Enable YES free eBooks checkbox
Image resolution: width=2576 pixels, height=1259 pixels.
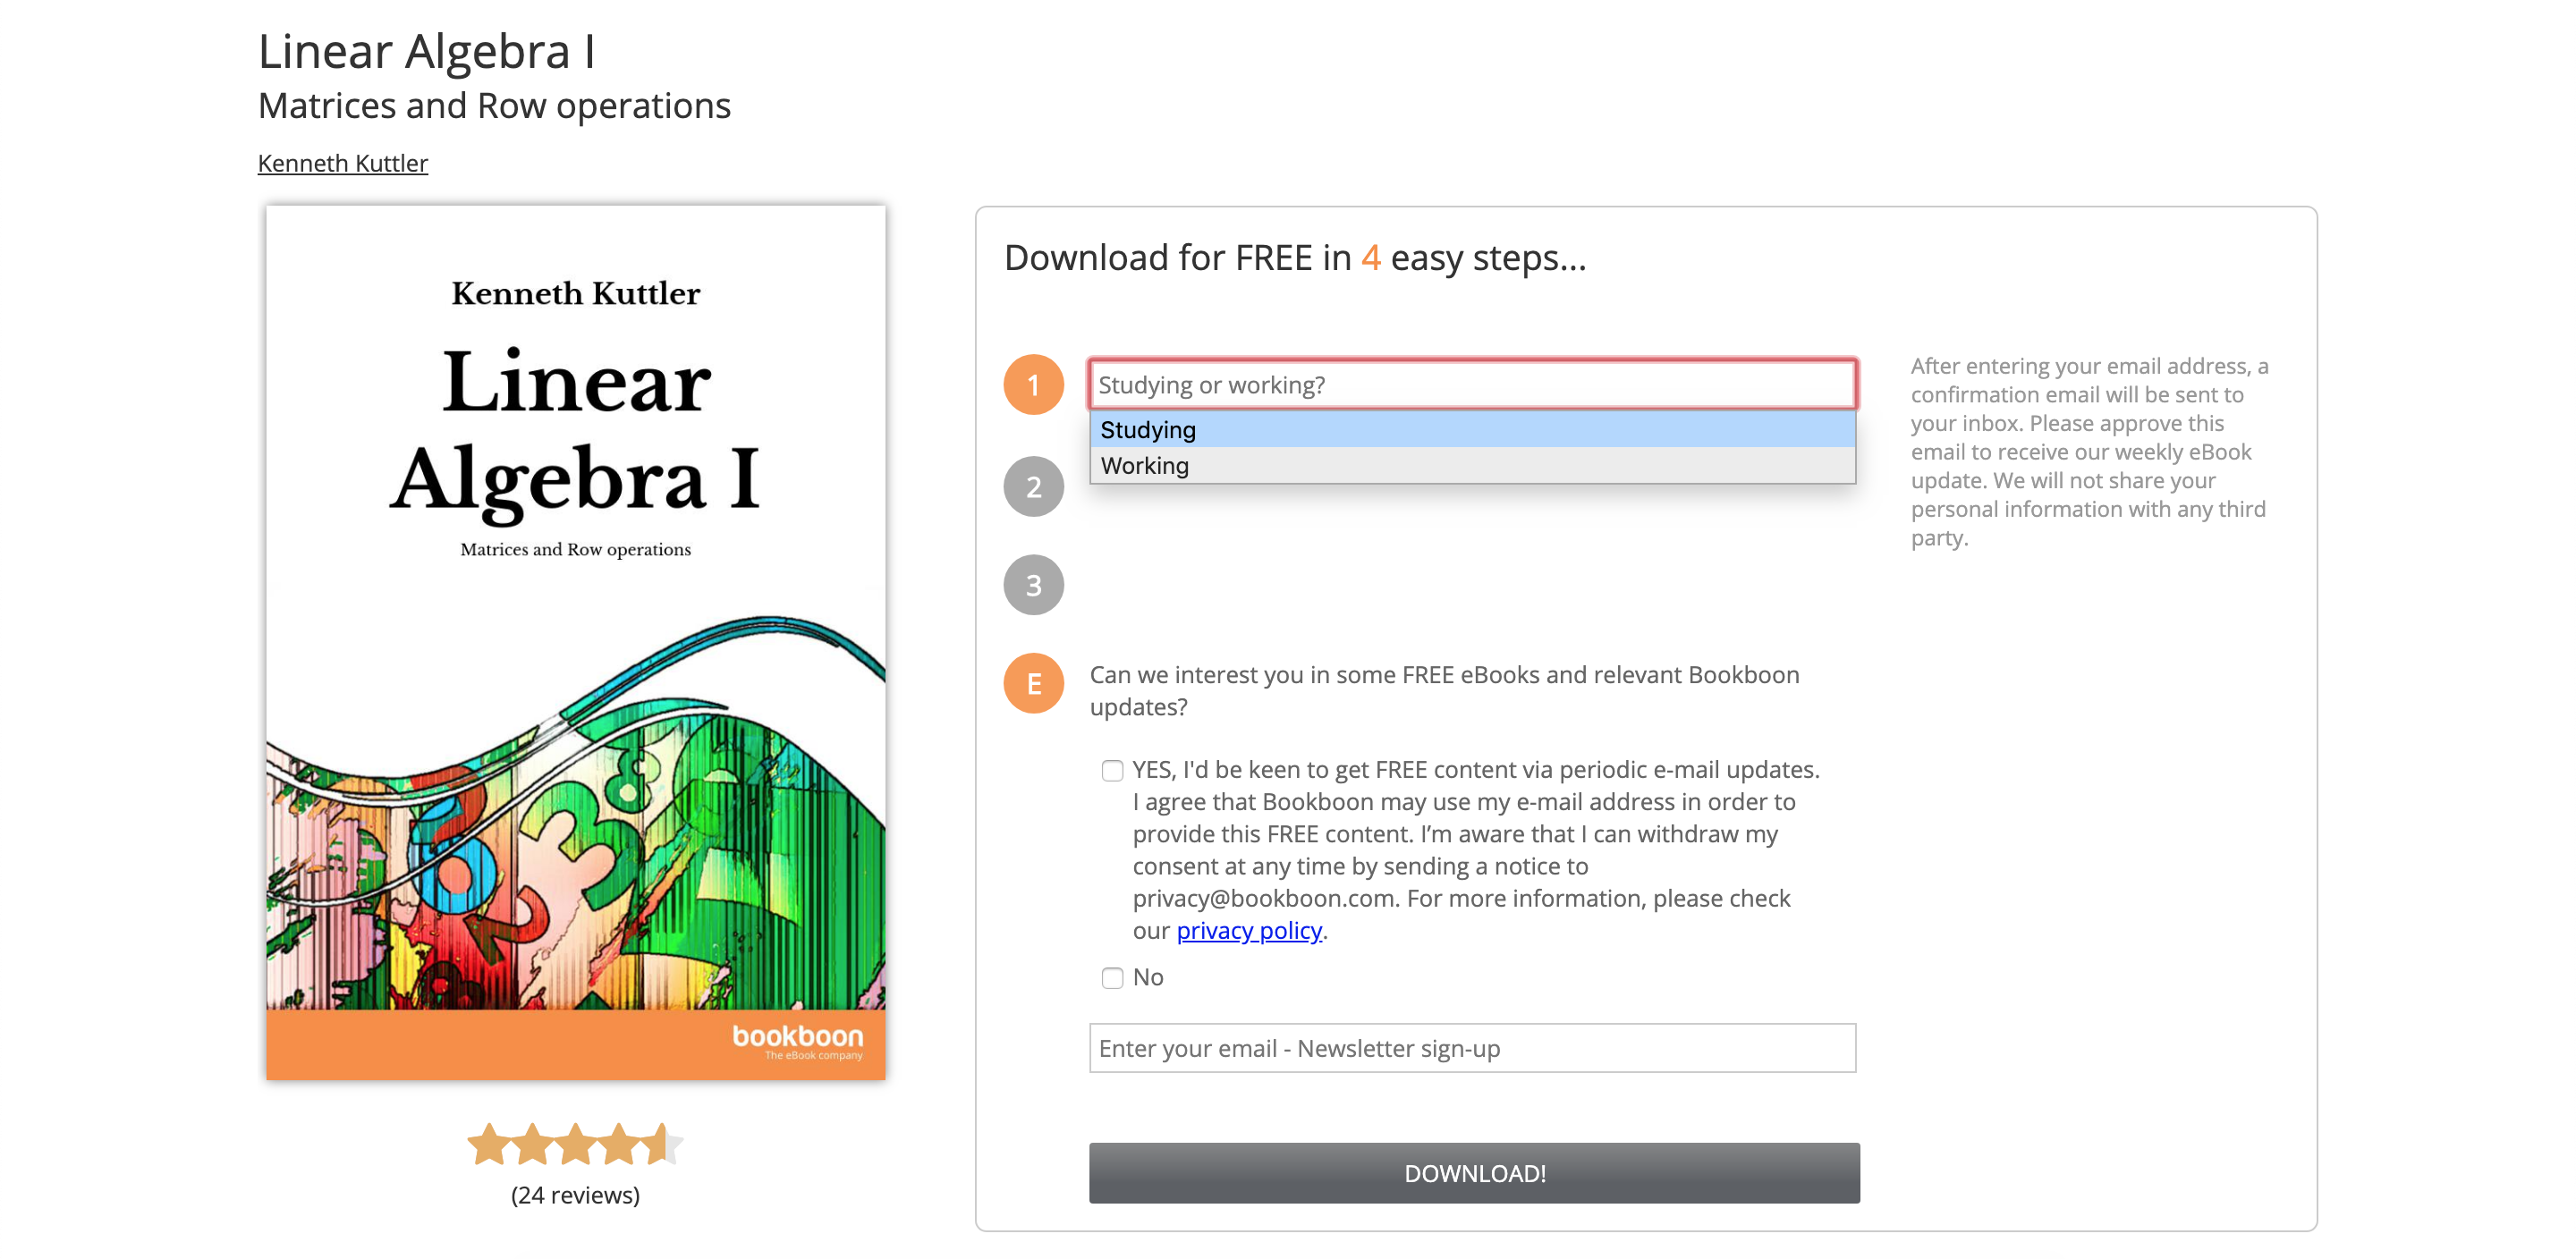tap(1111, 768)
